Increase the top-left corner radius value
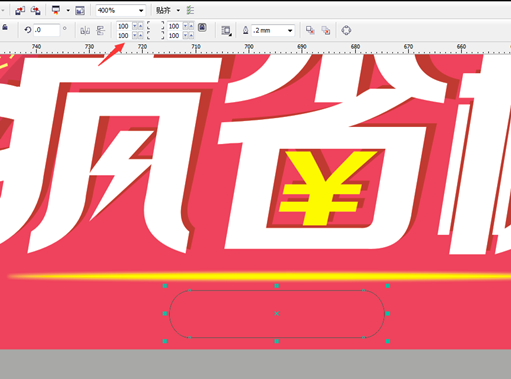Viewport: 511px width, 379px height. [140, 26]
